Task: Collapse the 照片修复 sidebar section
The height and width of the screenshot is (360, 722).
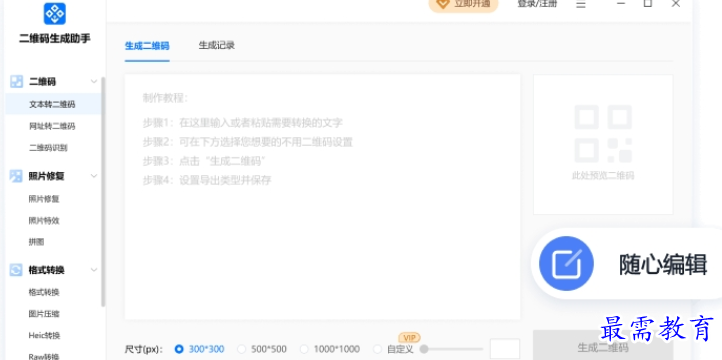Action: (94, 176)
